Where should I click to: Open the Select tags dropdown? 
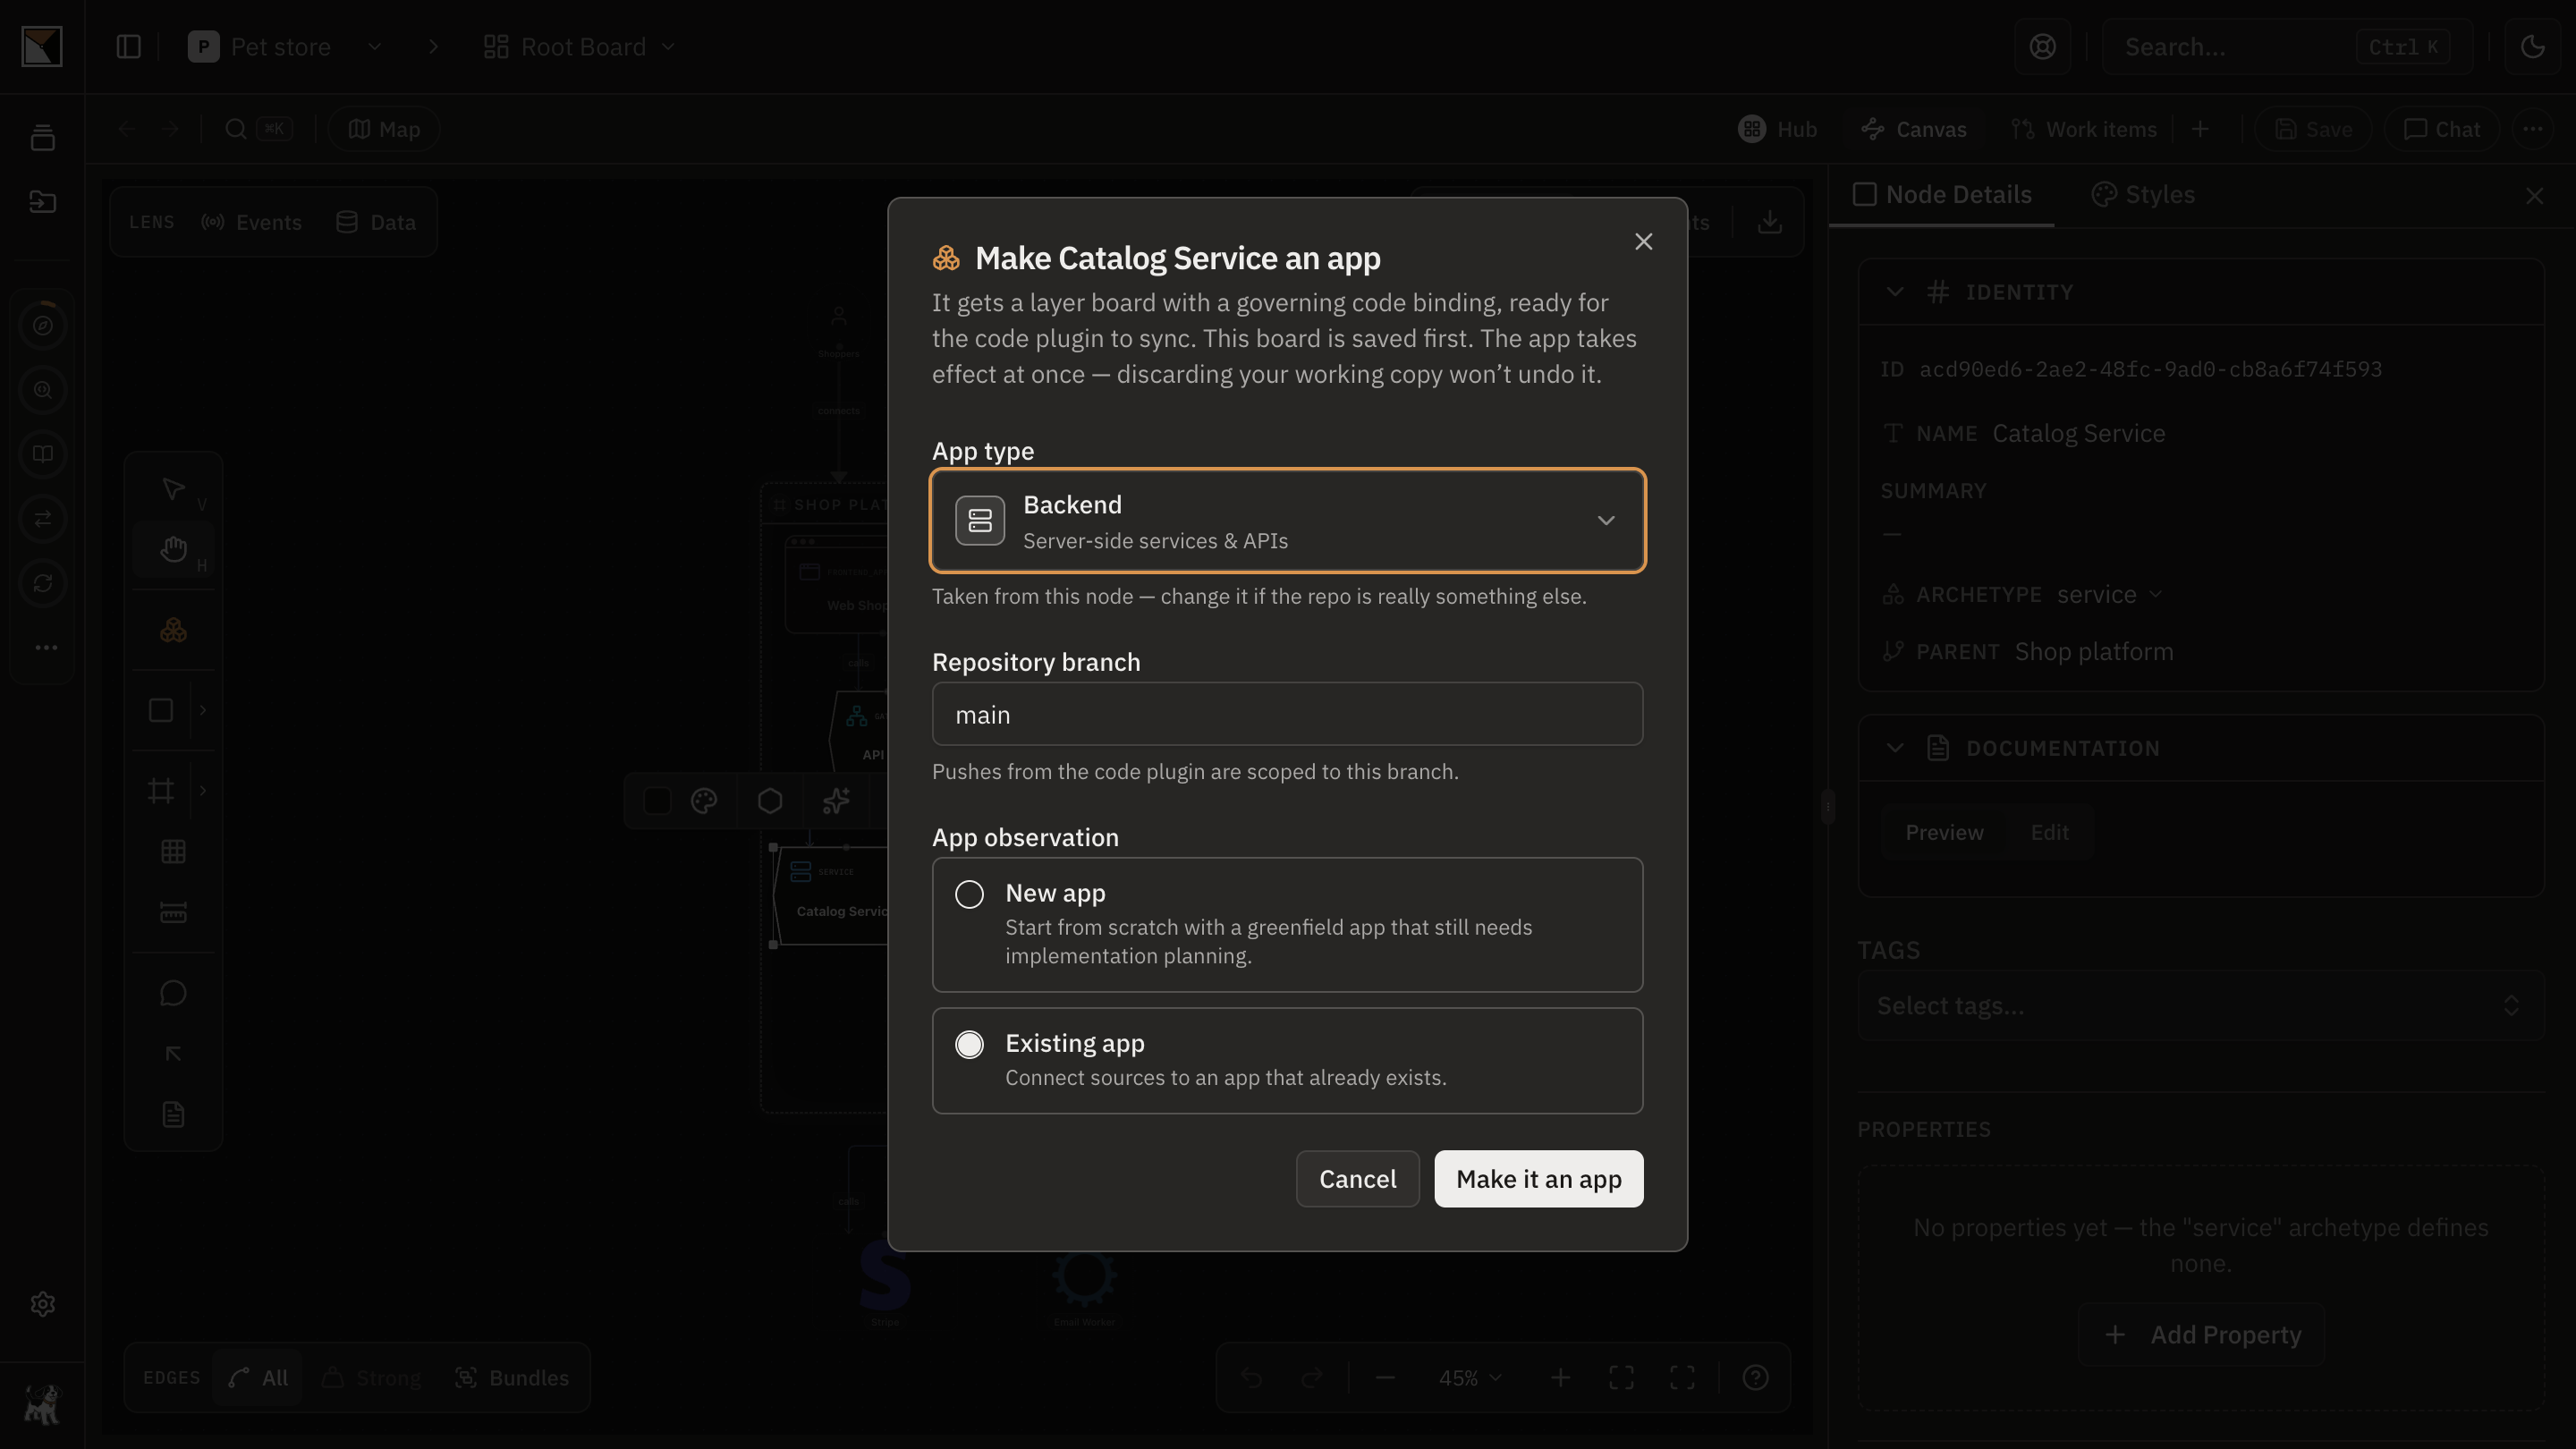[x=2200, y=1005]
